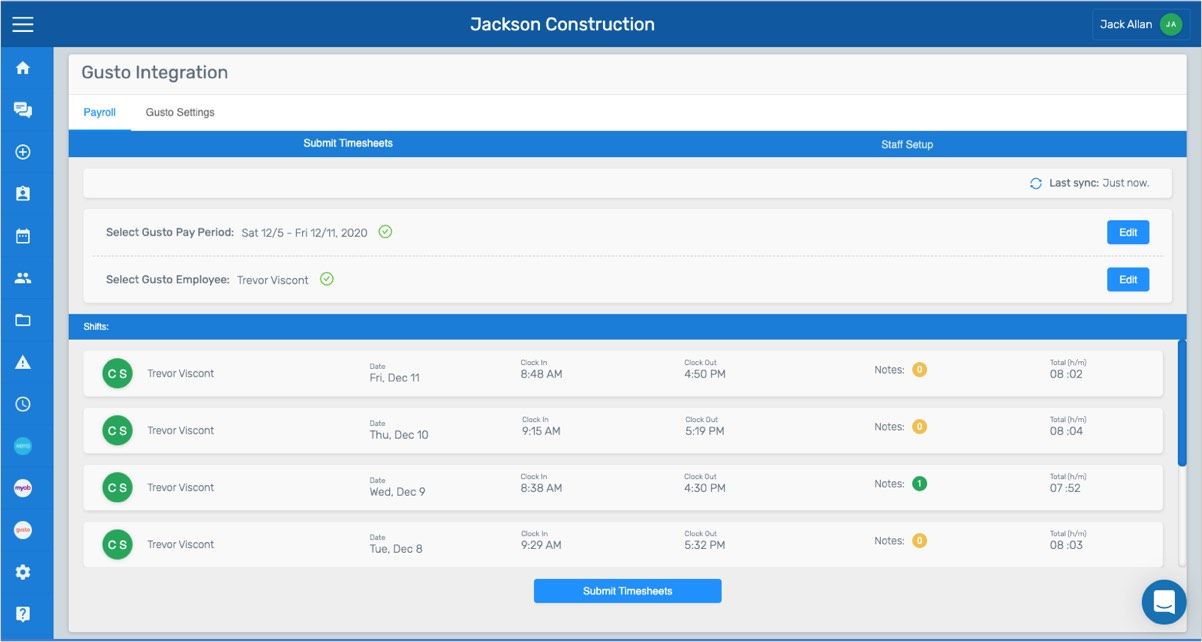
Task: Click the Jackson Construction title
Action: [563, 24]
